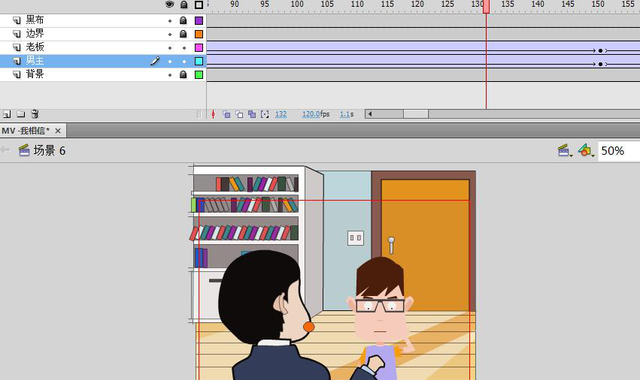640x380 pixels.
Task: Click the eye icon in timeline header
Action: (169, 4)
